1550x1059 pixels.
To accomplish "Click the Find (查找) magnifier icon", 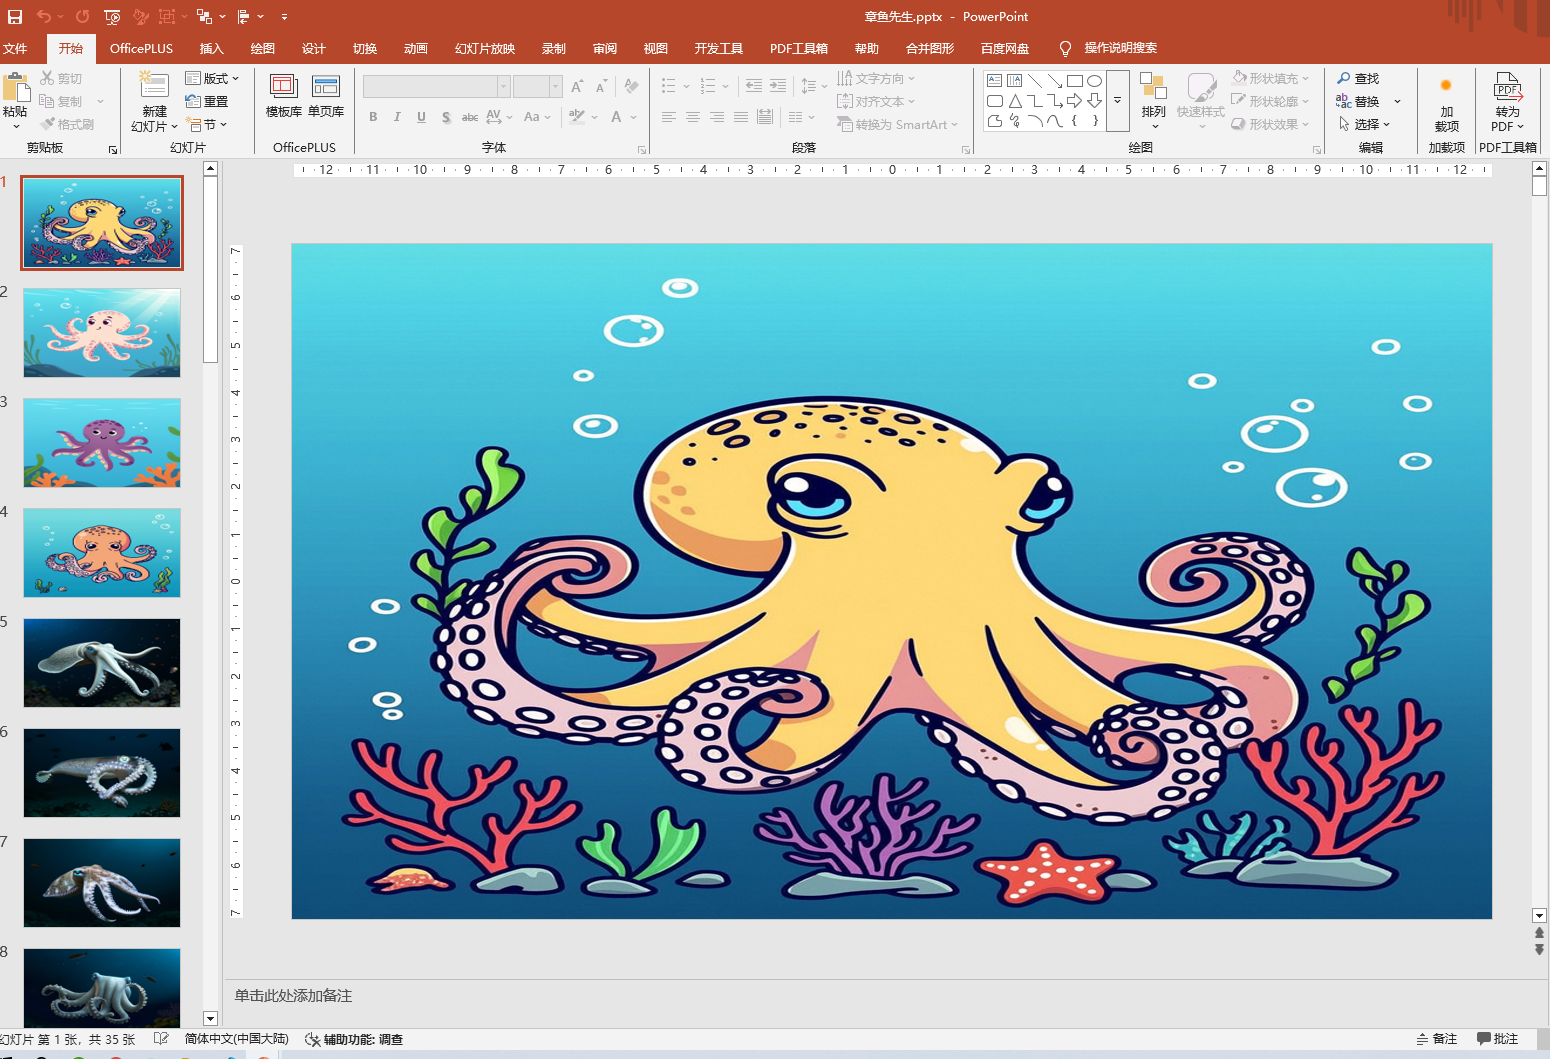I will point(1344,78).
